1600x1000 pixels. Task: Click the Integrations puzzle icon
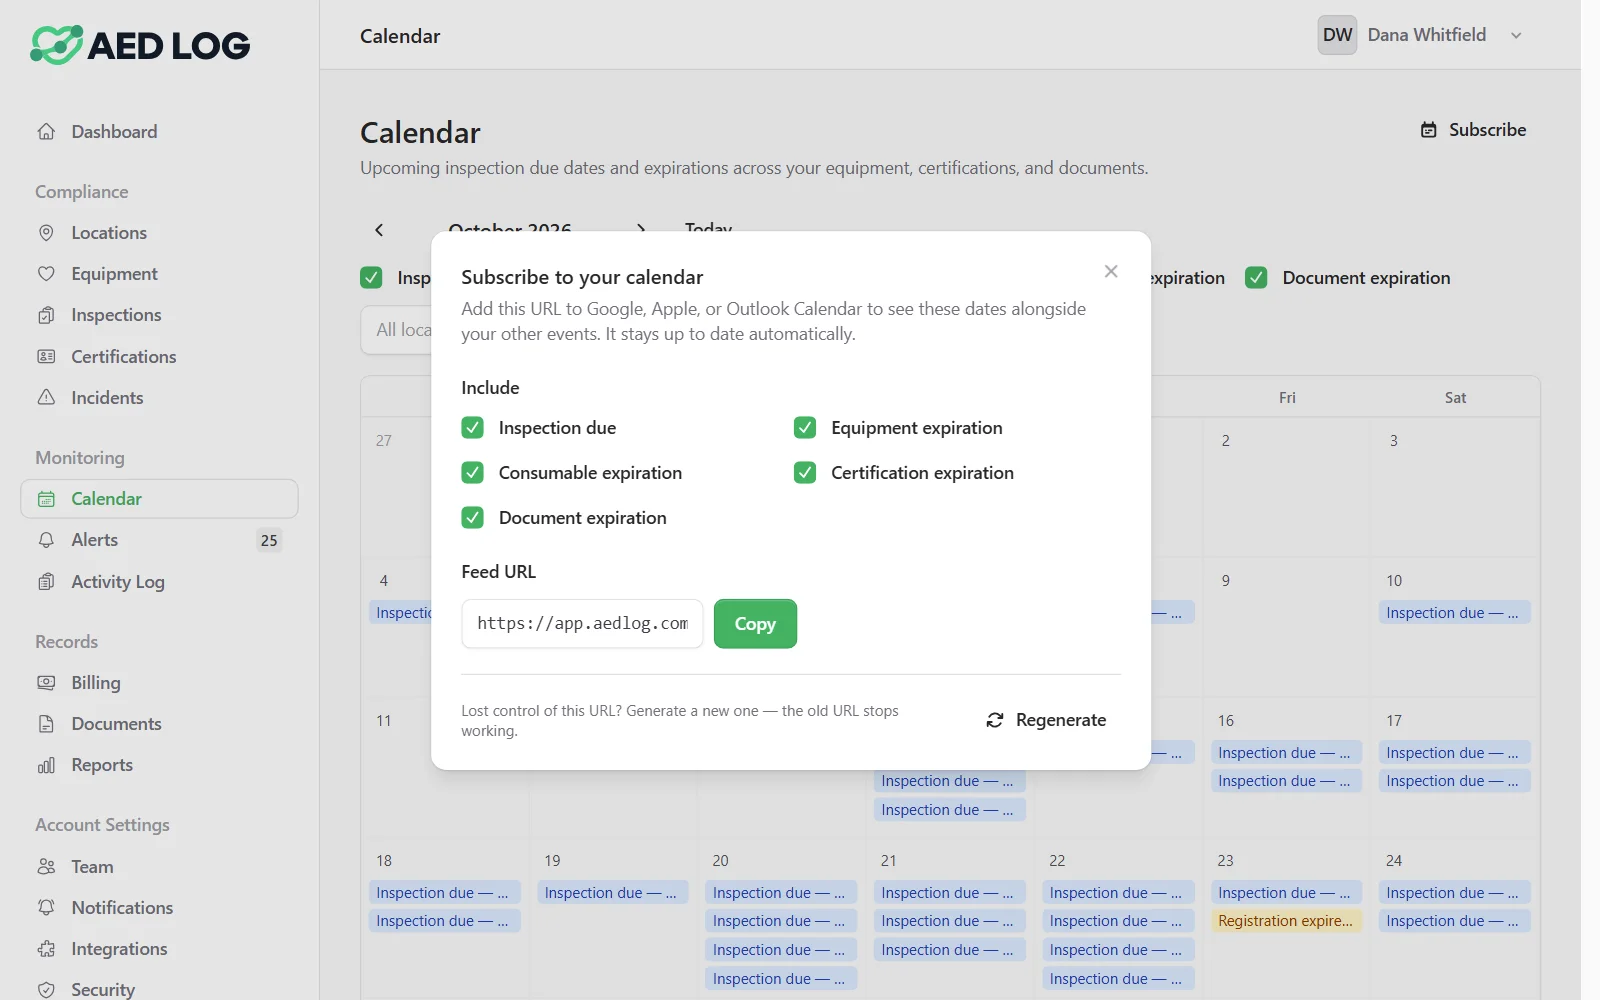tap(46, 949)
